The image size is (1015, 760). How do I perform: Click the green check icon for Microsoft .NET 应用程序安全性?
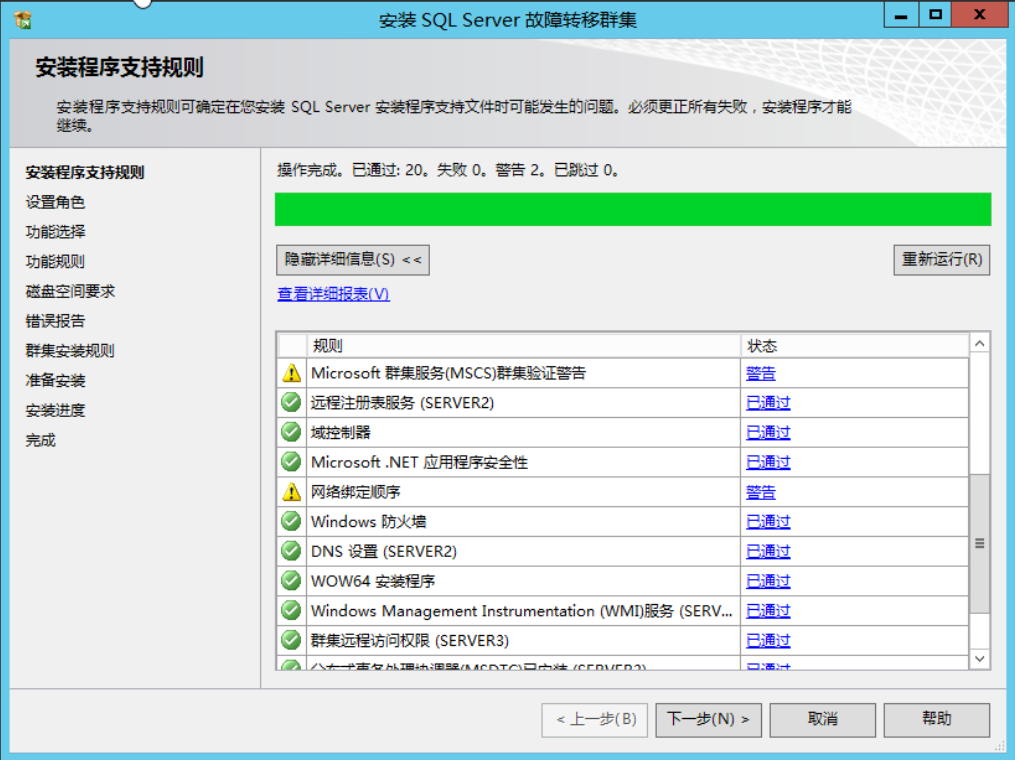(x=291, y=462)
